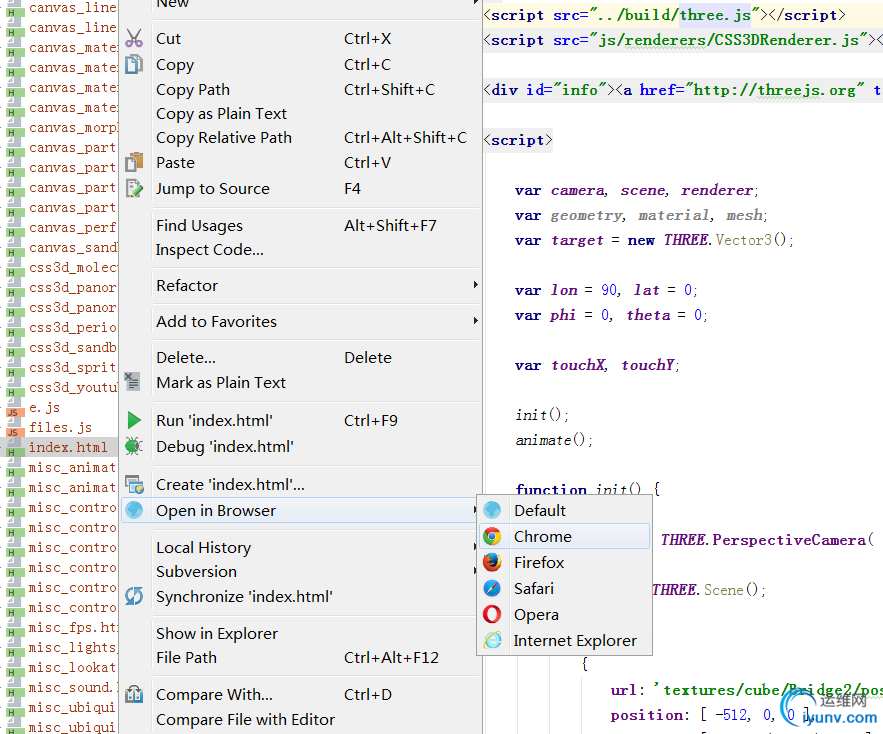Open file in Chrome browser
Viewport: 883px width, 734px height.
[x=564, y=536]
